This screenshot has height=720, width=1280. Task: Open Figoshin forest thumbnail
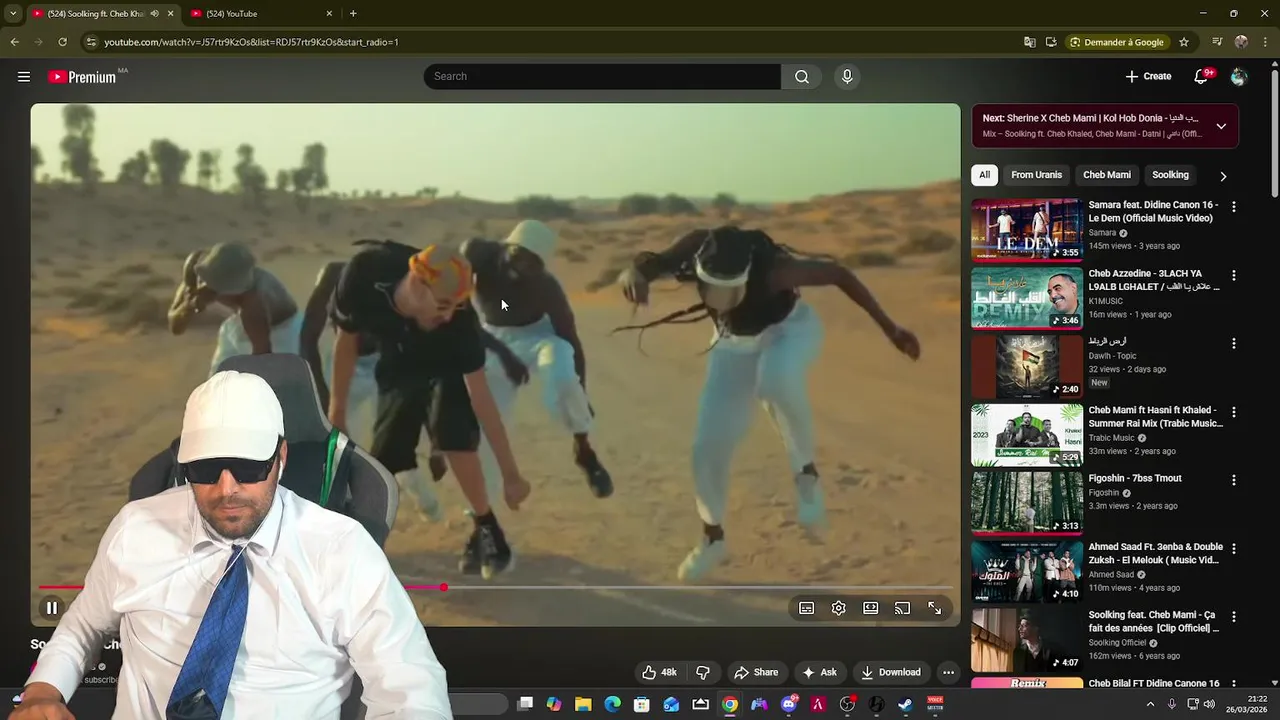pyautogui.click(x=1026, y=502)
